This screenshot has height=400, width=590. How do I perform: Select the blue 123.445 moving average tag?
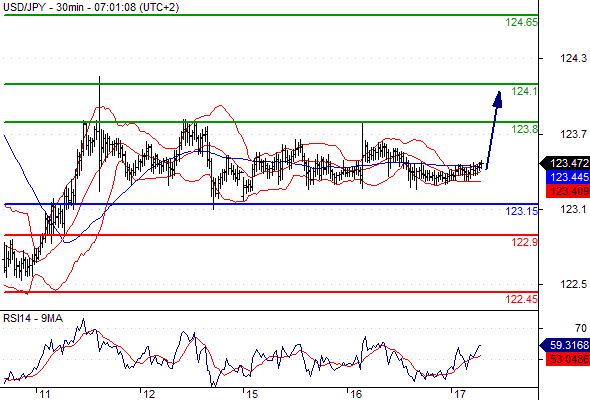coord(568,177)
